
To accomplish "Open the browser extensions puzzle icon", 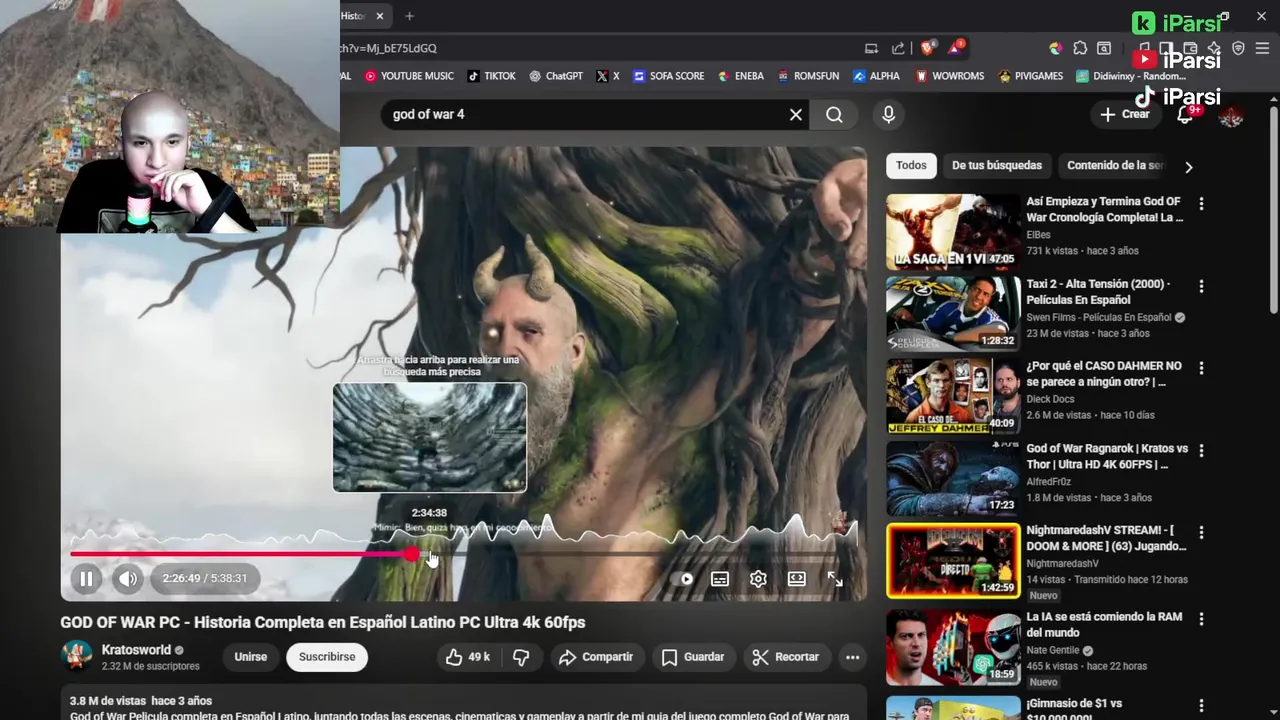I will [x=1080, y=48].
